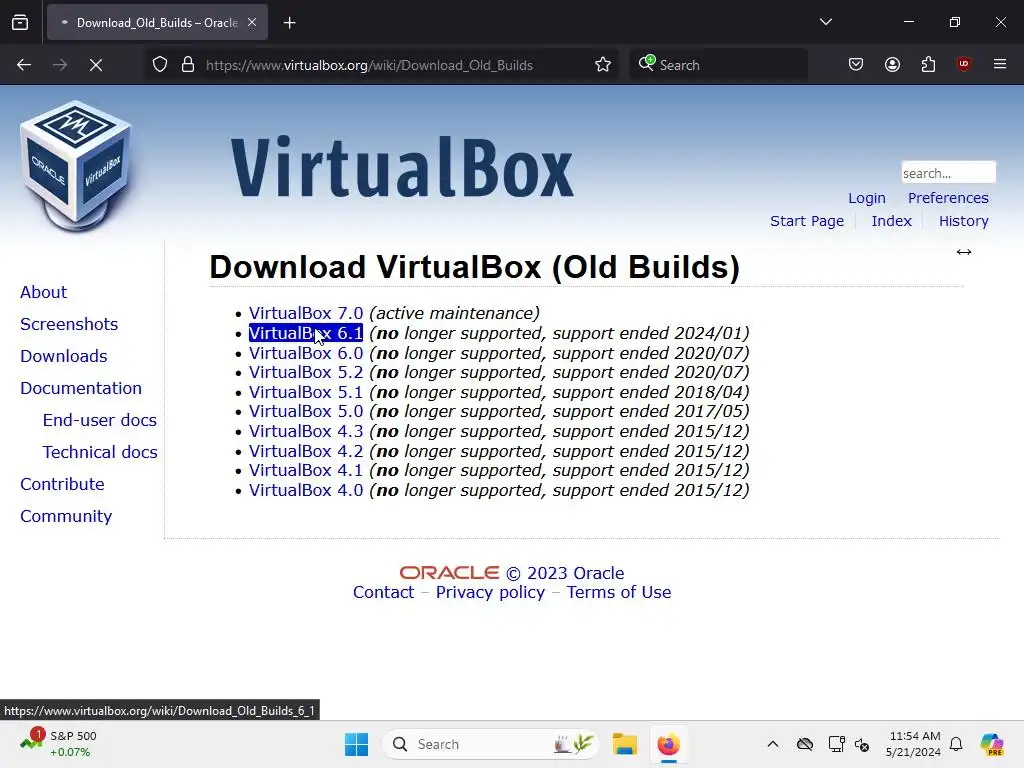Click the Windows taskbar Search box

pyautogui.click(x=490, y=744)
